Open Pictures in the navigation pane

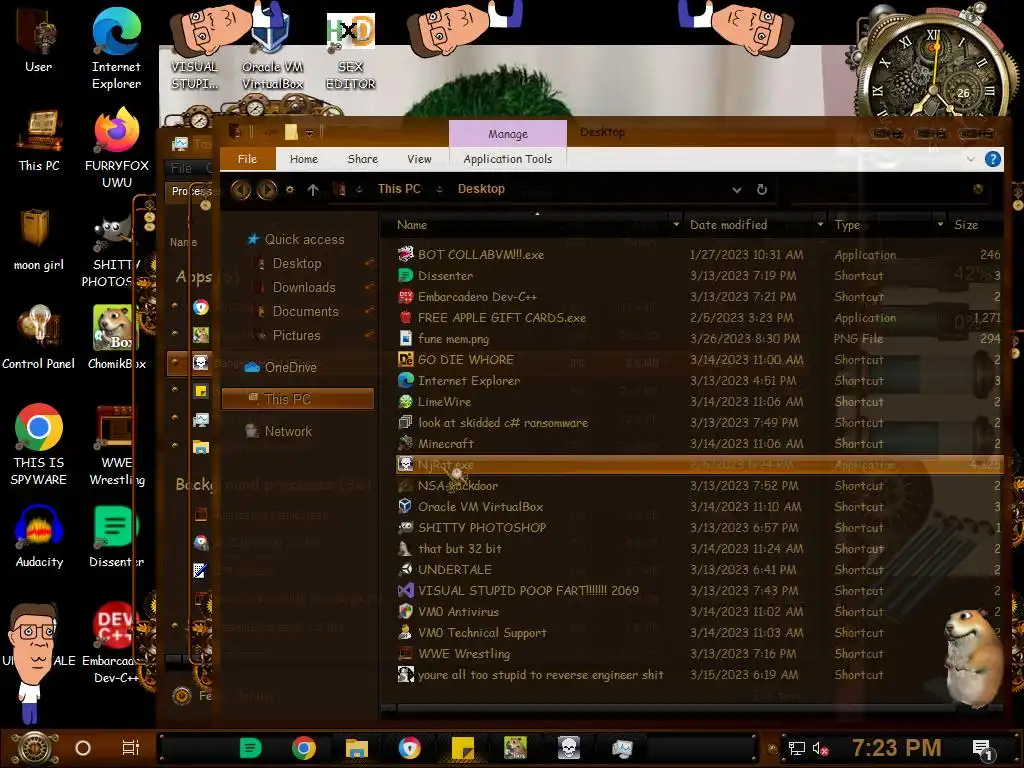point(296,335)
